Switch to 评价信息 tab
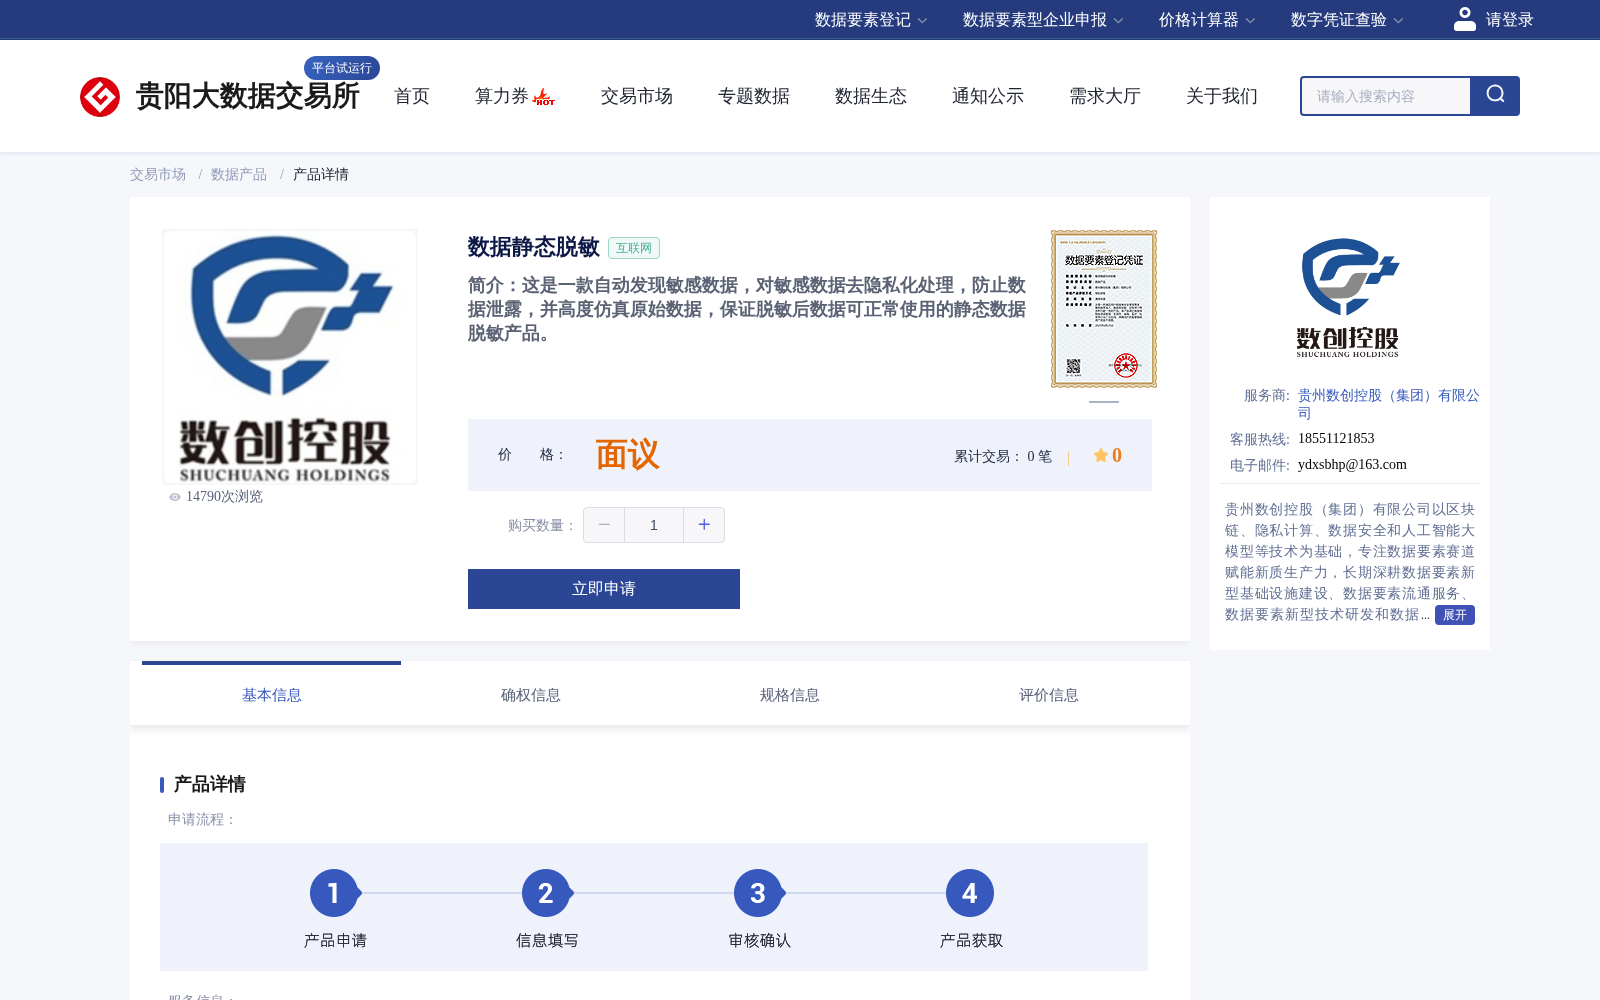 pyautogui.click(x=1048, y=695)
